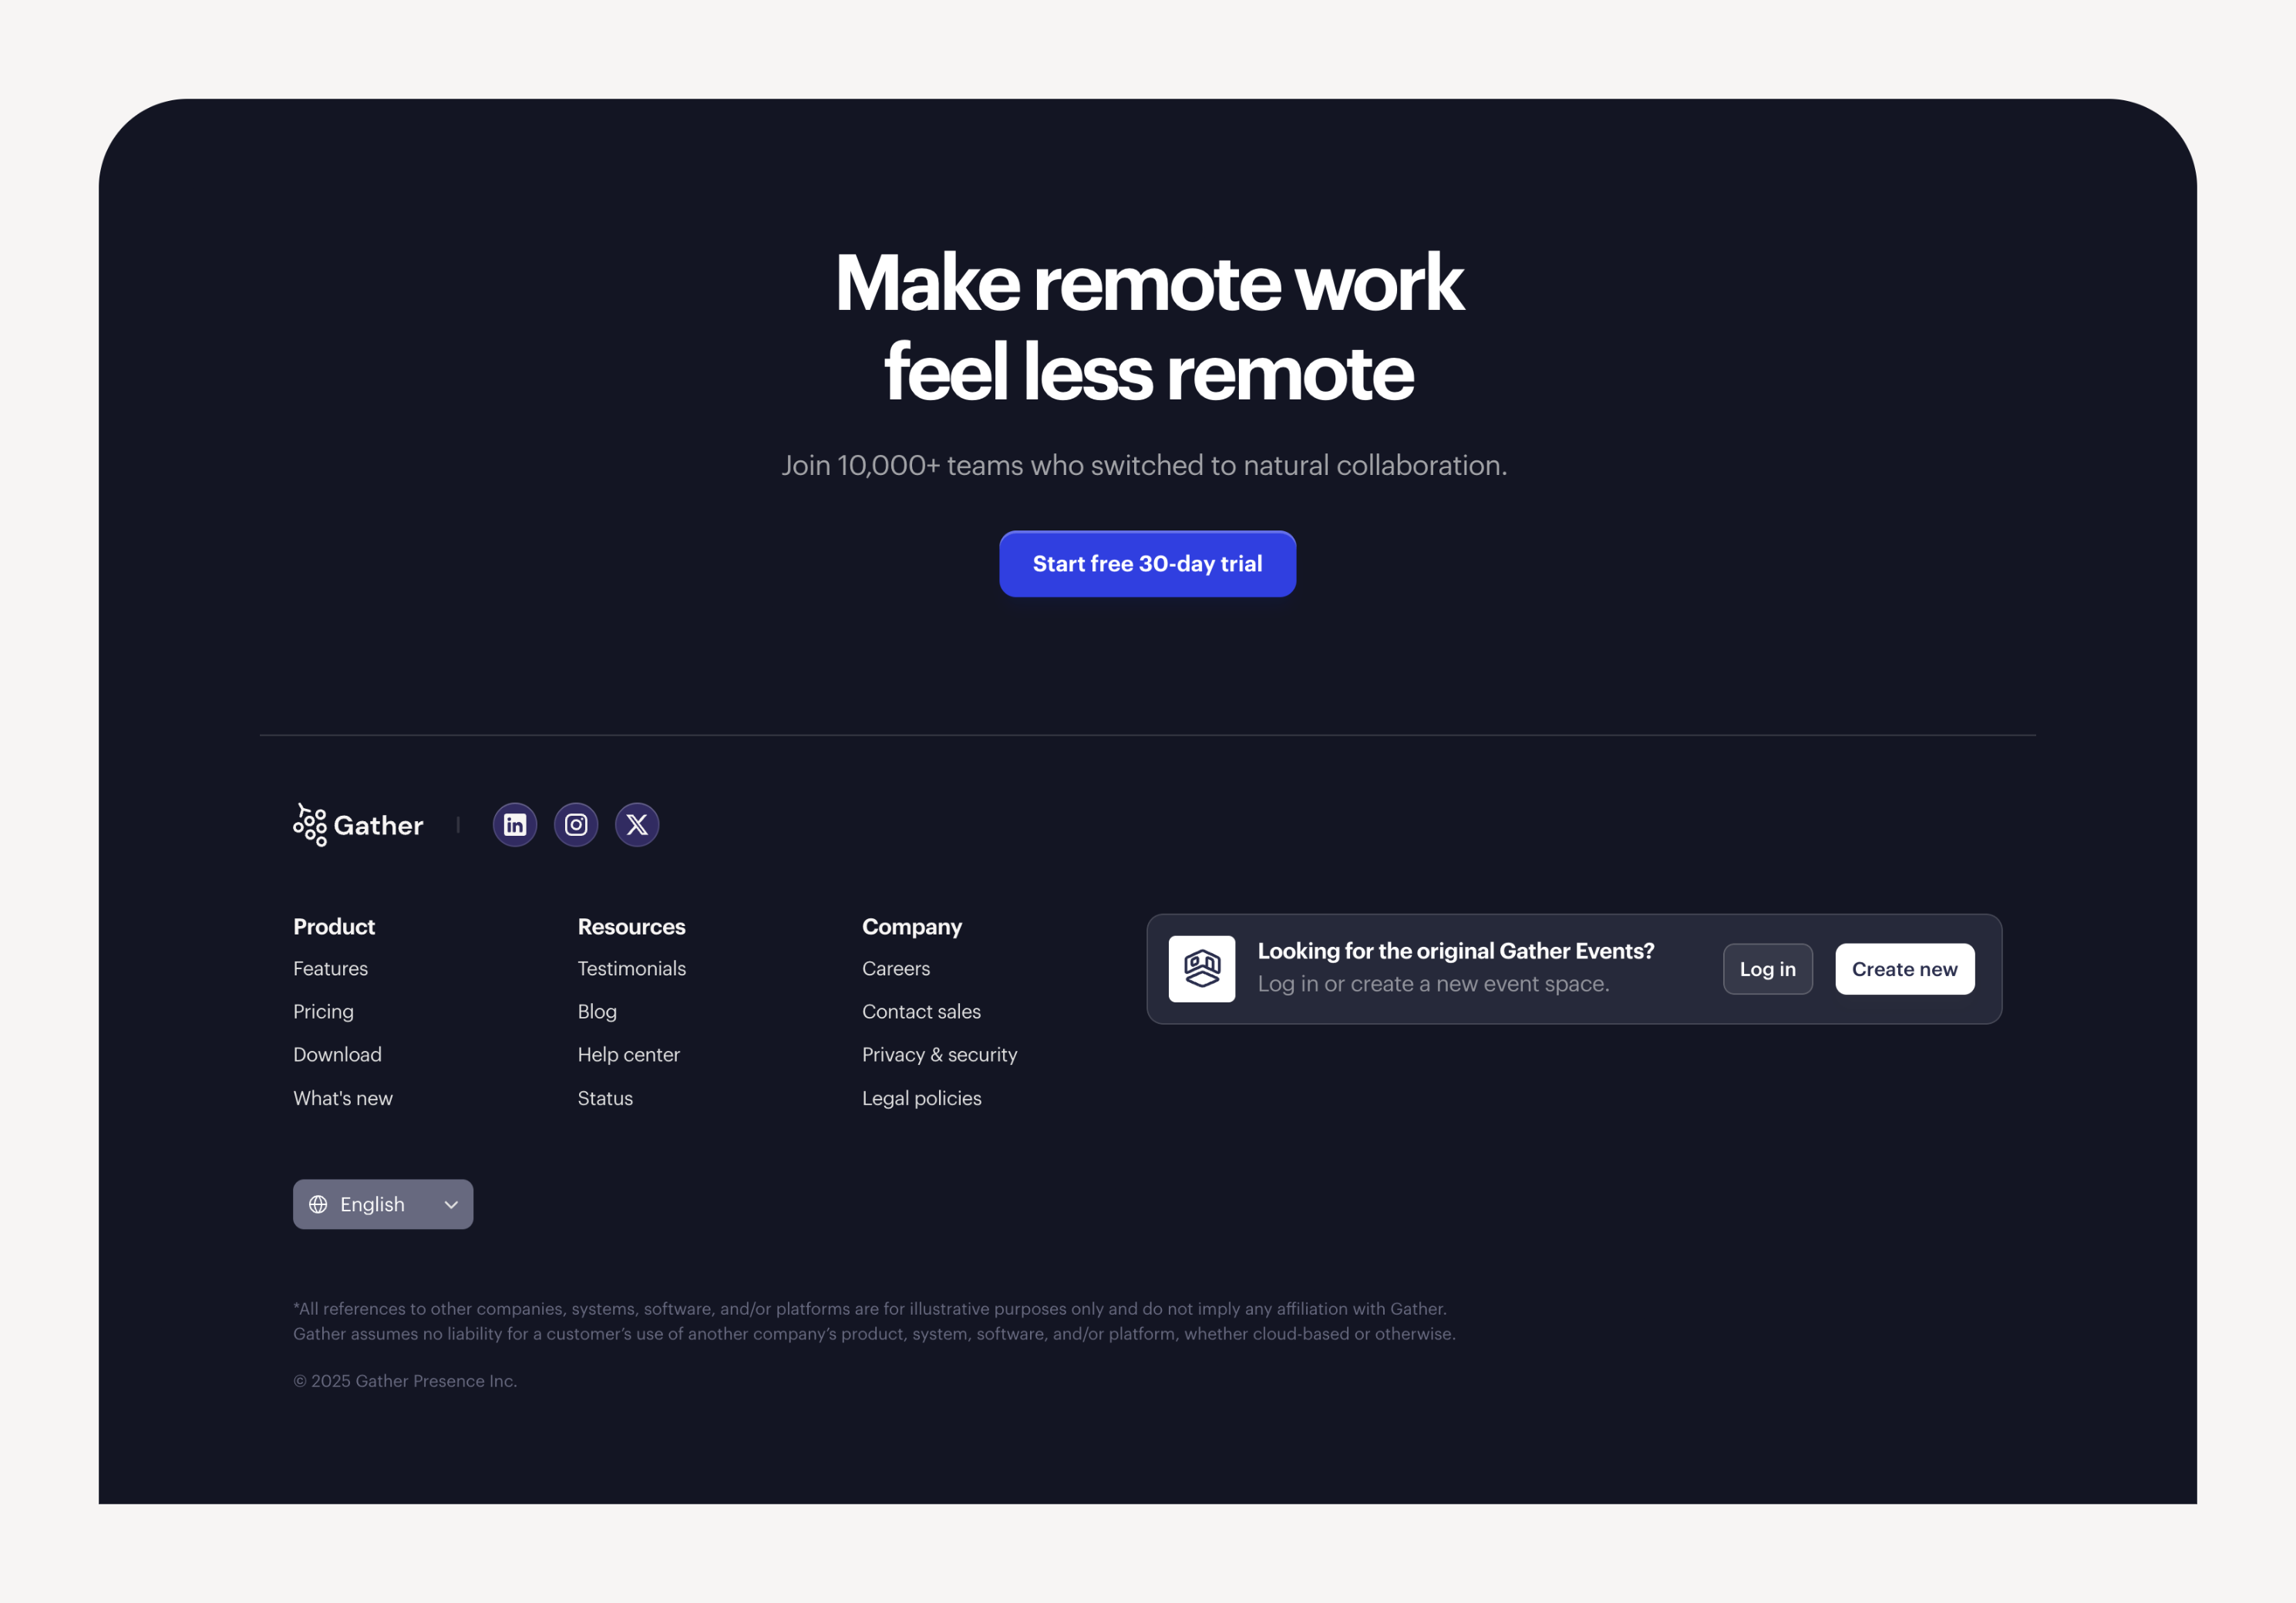Click Start free 30-day trial
The width and height of the screenshot is (2296, 1603).
coord(1147,563)
